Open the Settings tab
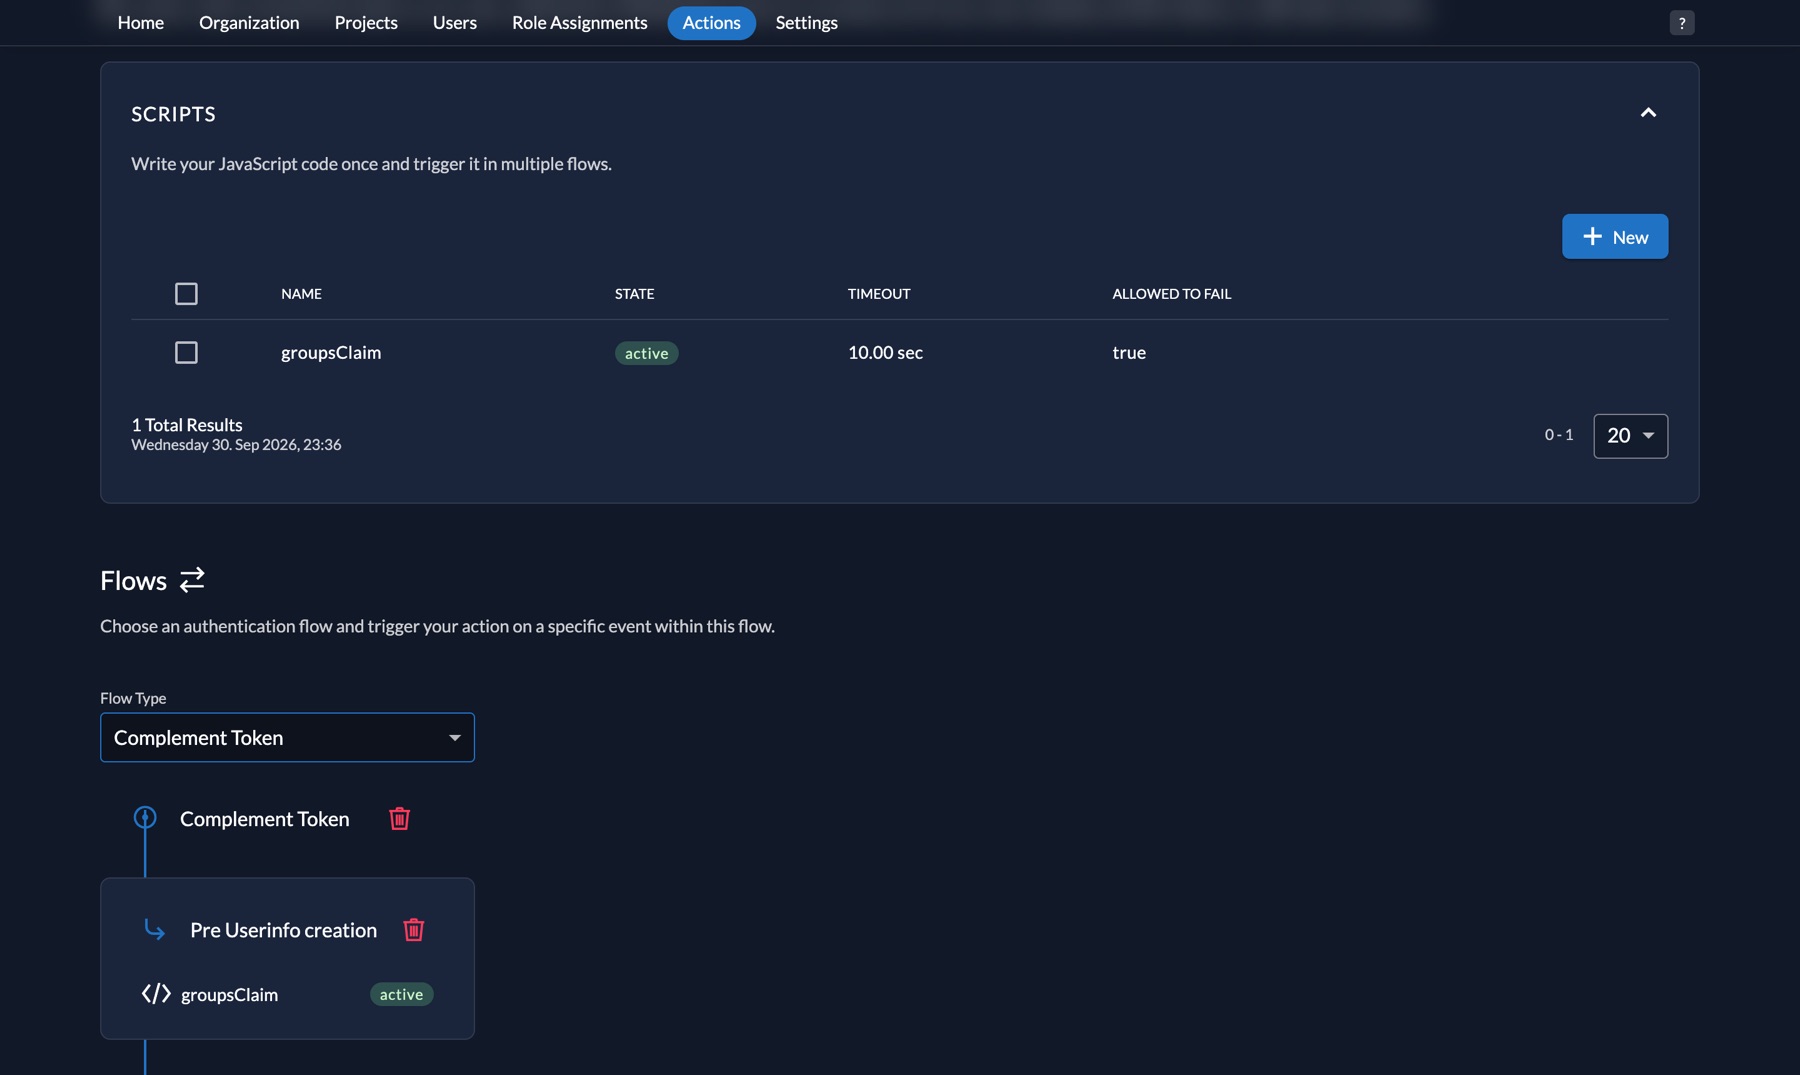Viewport: 1800px width, 1075px height. (807, 23)
